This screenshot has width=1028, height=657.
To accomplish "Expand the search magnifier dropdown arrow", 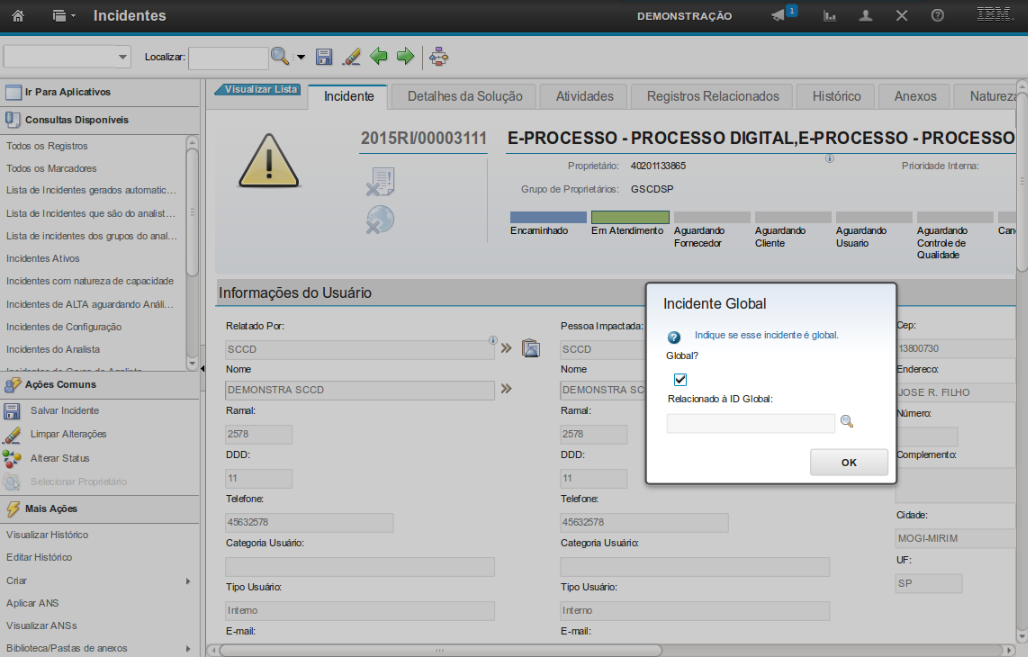I will (x=300, y=57).
